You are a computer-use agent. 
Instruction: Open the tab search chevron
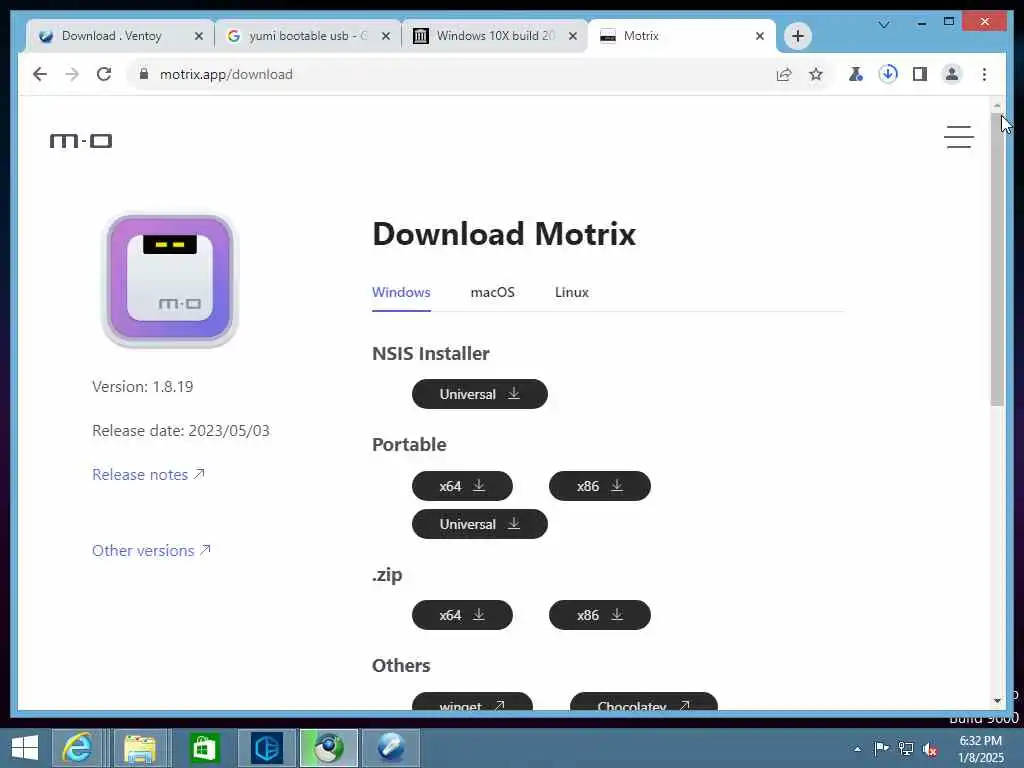tap(884, 25)
